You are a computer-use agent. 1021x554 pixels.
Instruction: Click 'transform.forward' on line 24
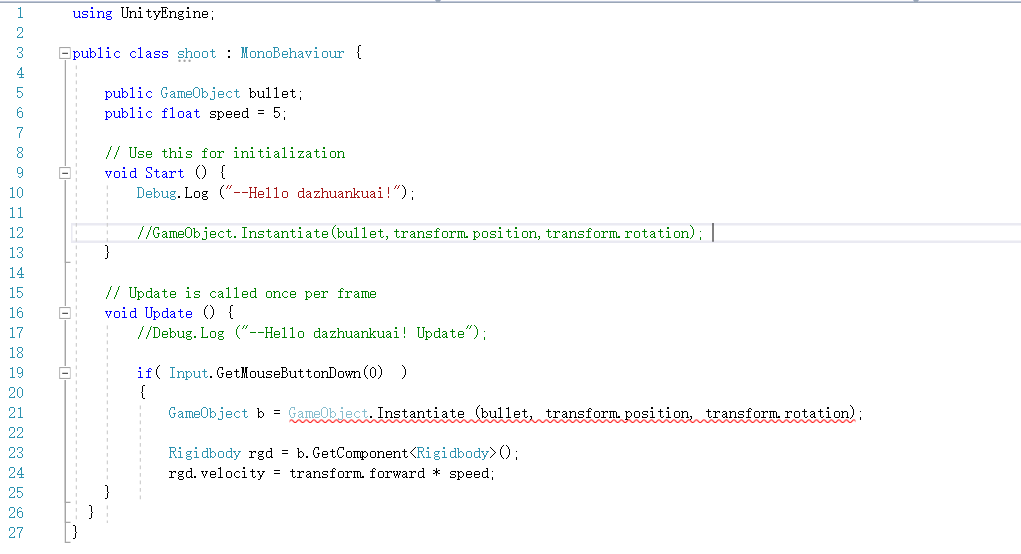tap(357, 473)
